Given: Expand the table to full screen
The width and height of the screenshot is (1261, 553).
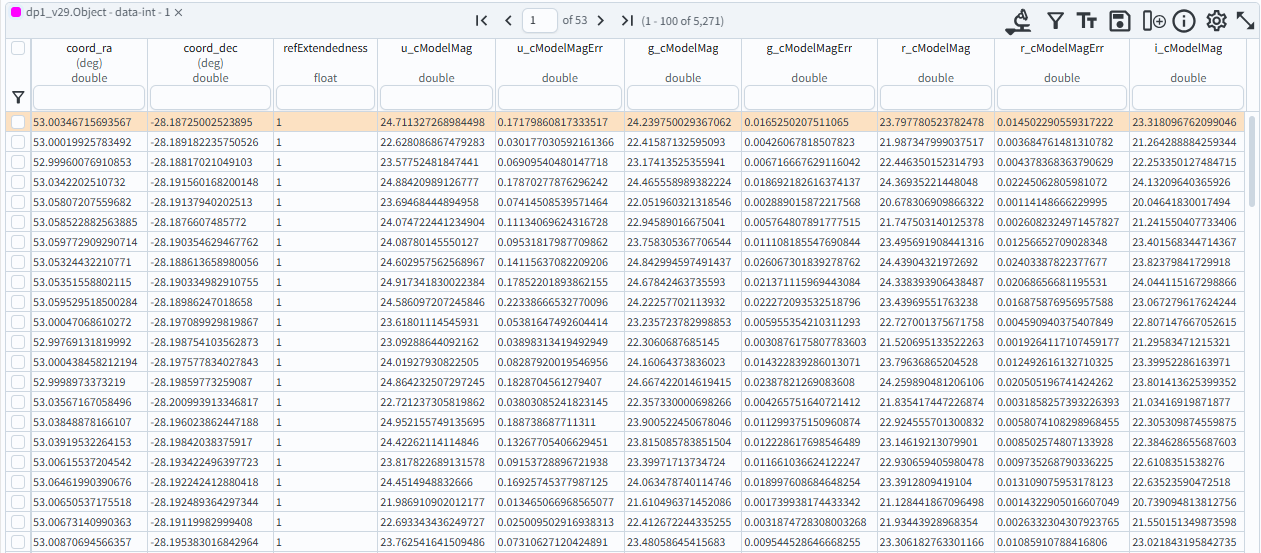Looking at the screenshot, I should click(x=1245, y=20).
